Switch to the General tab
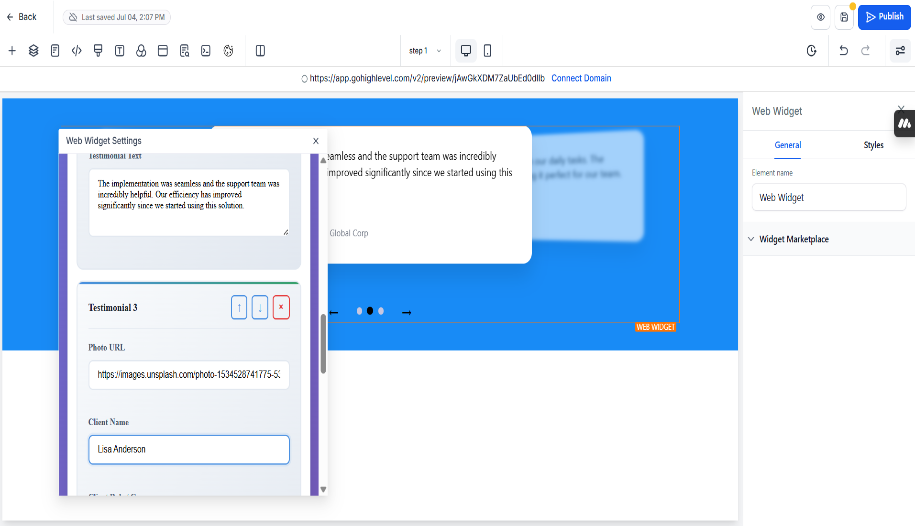 click(x=788, y=145)
